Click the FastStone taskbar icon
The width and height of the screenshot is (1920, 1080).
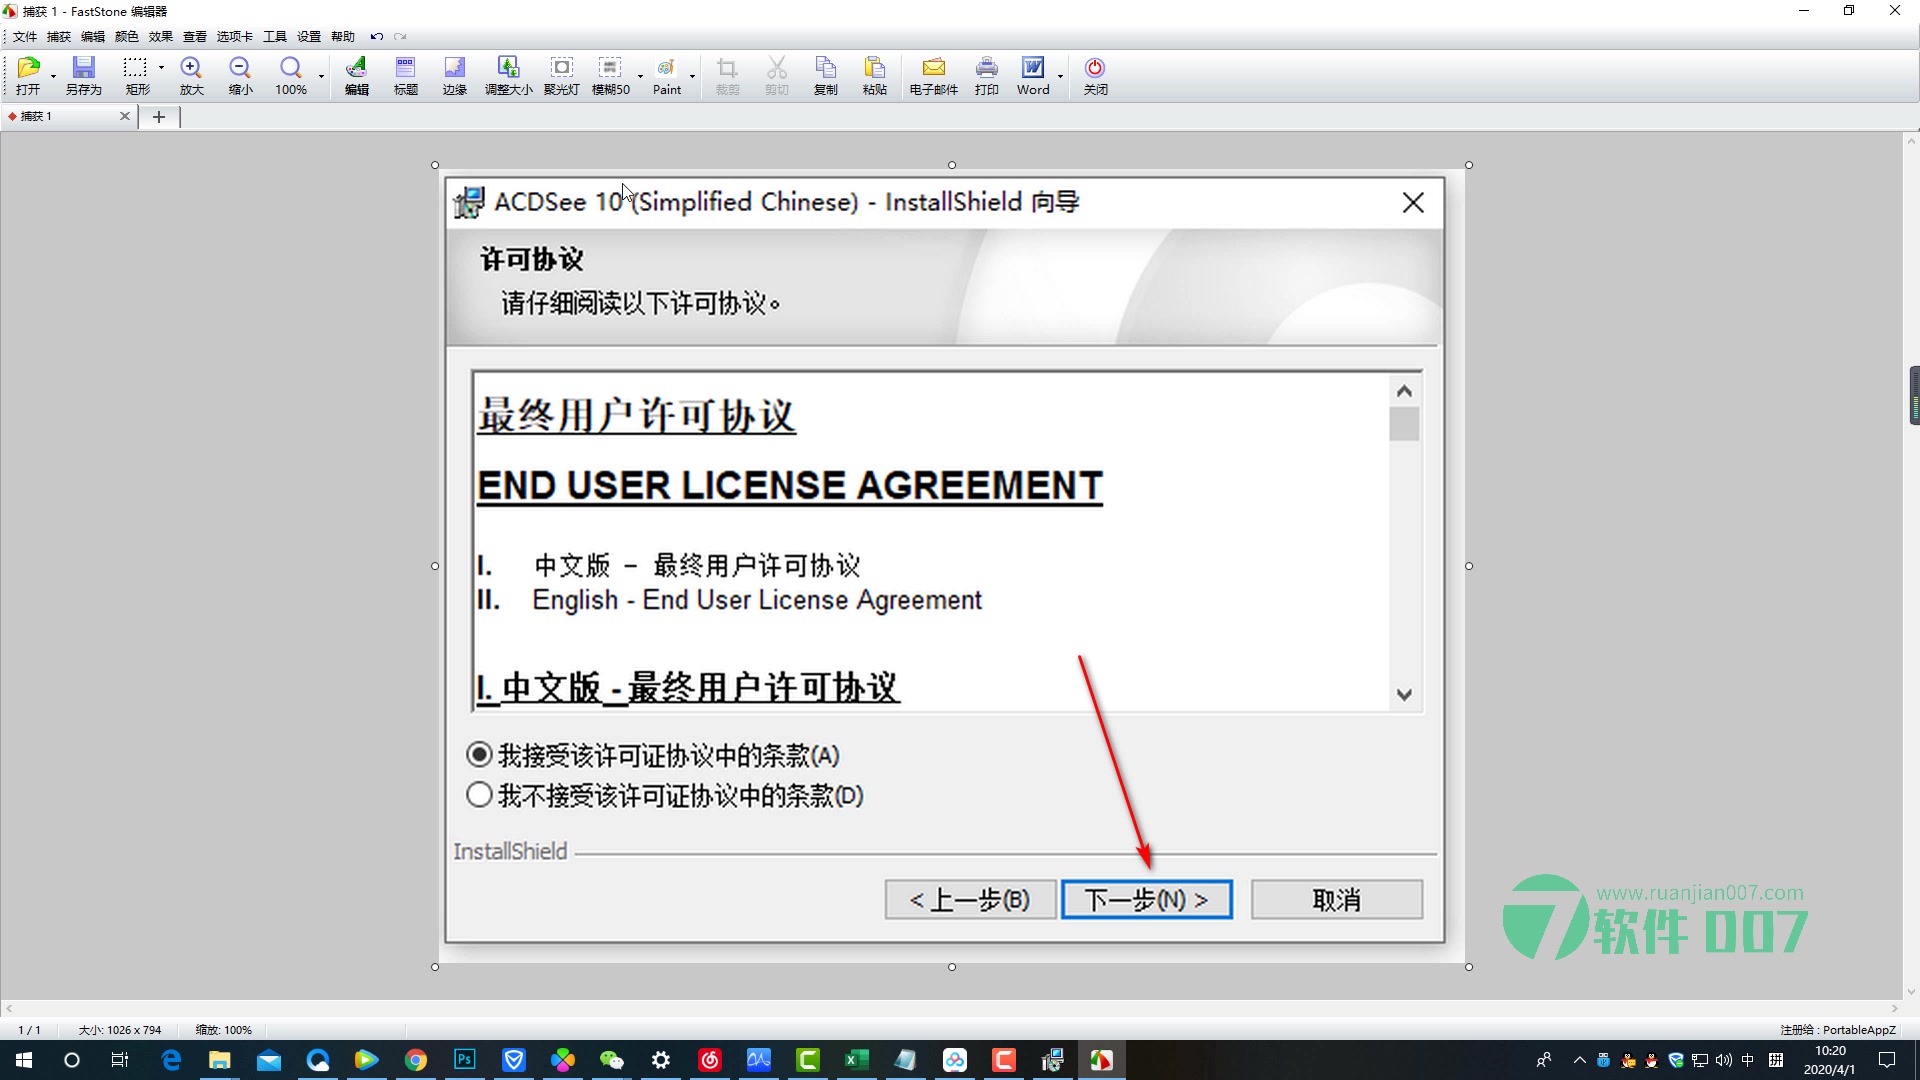[x=1104, y=1059]
